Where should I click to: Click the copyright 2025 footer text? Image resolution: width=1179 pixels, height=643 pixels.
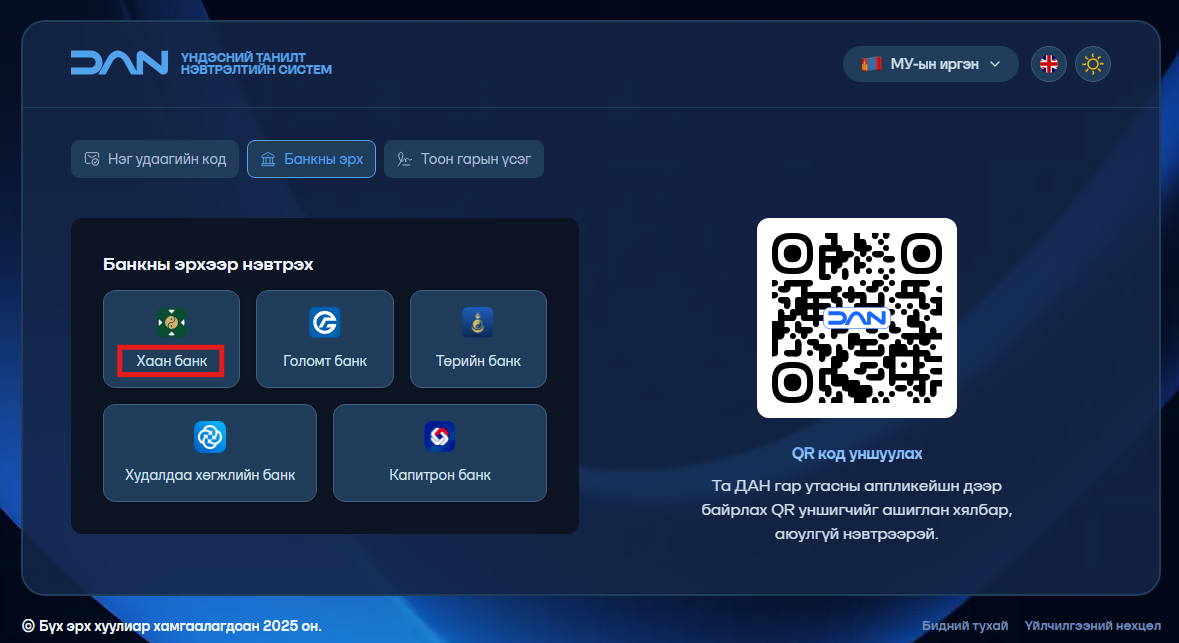click(171, 626)
